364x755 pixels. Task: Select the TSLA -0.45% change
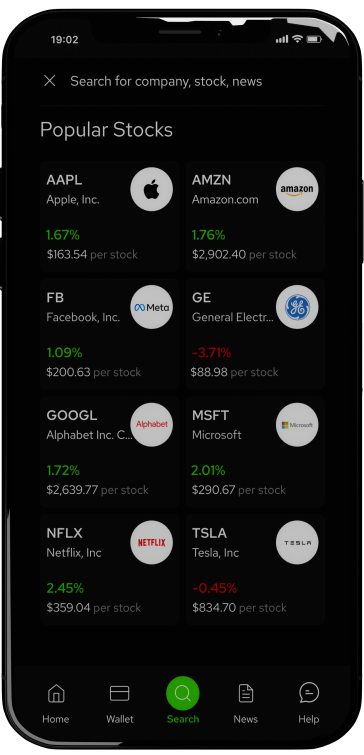point(214,588)
